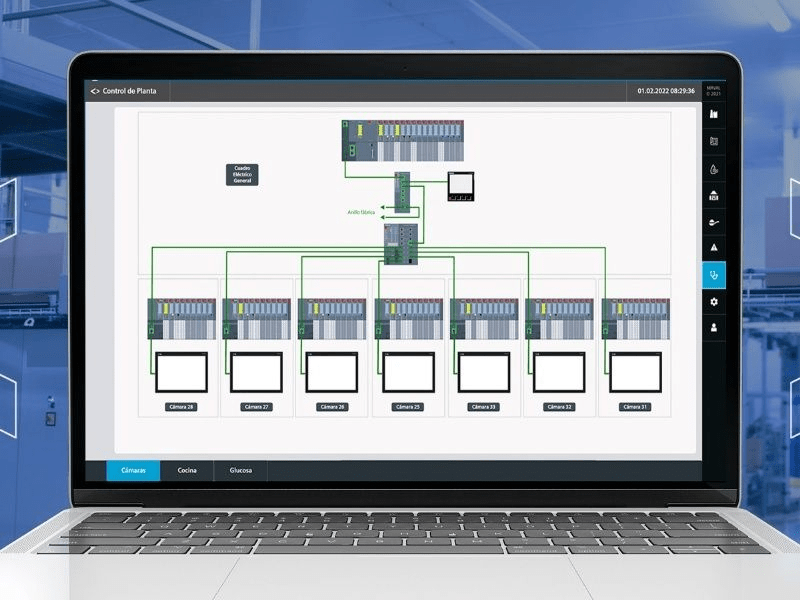The height and width of the screenshot is (600, 800).
Task: Open the warning triangle alarms icon
Action: click(714, 248)
